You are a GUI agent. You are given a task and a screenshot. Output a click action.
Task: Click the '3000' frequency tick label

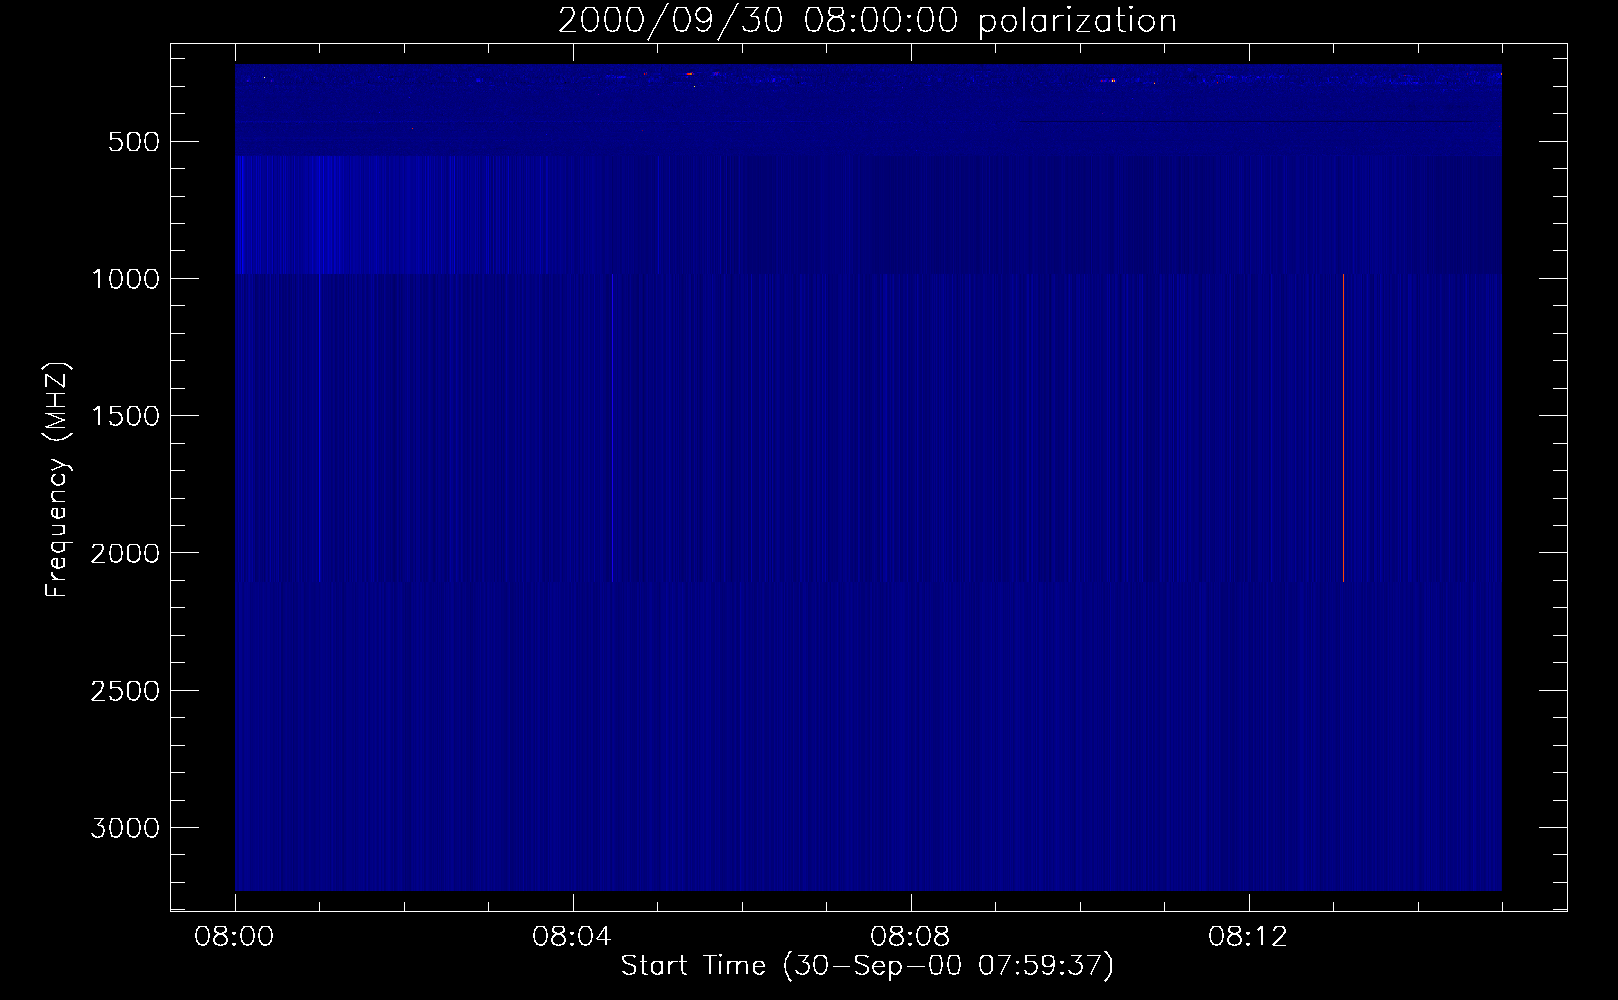coord(125,828)
